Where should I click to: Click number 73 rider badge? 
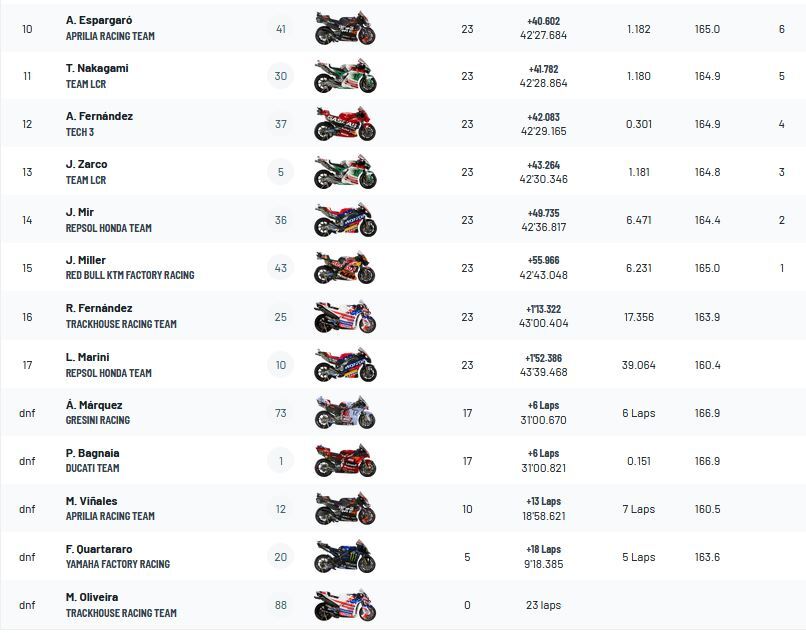[x=281, y=413]
